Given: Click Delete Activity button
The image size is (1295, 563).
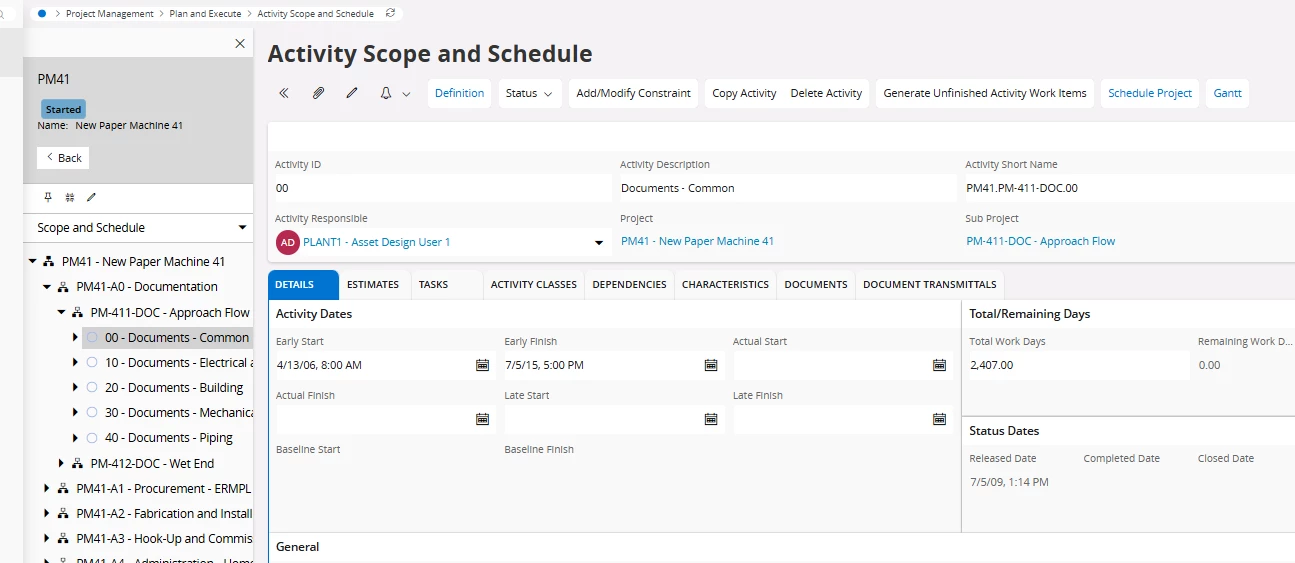Looking at the screenshot, I should point(826,93).
